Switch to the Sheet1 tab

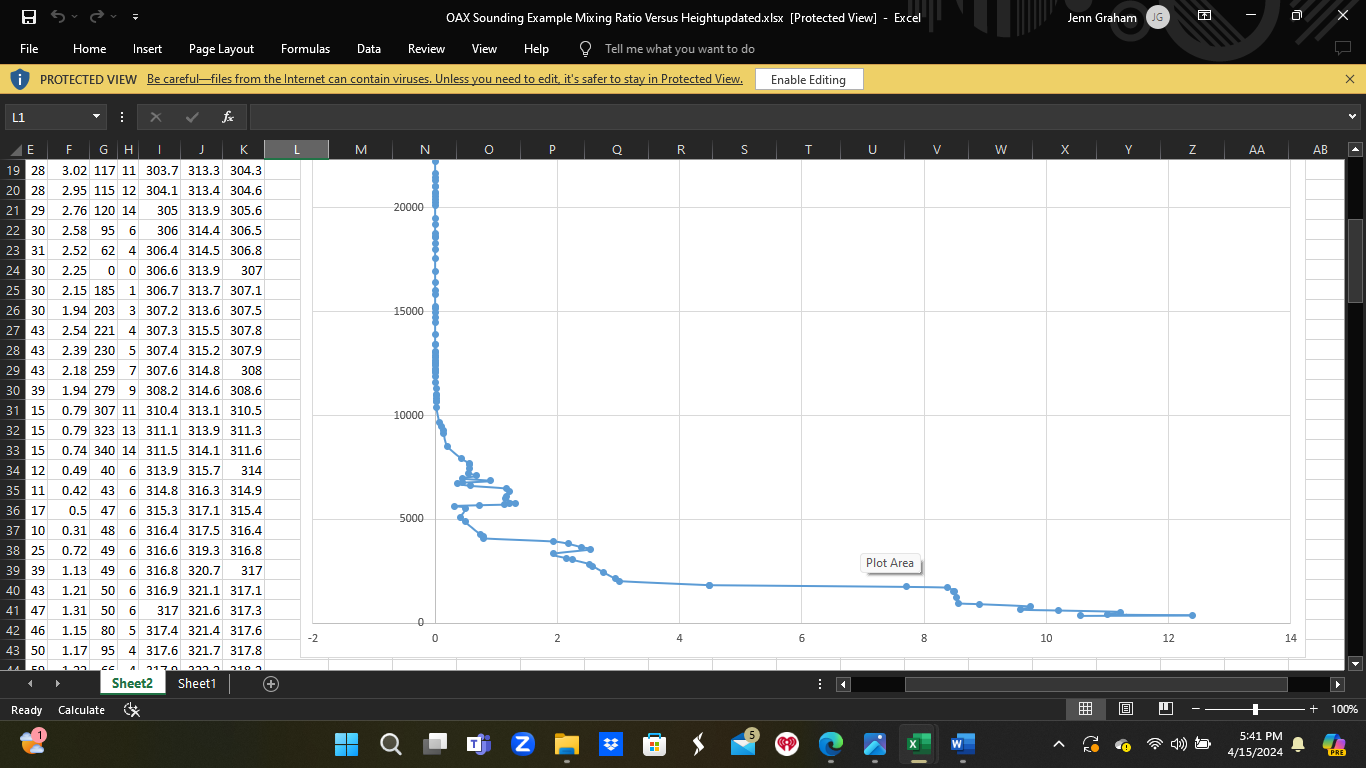click(197, 684)
